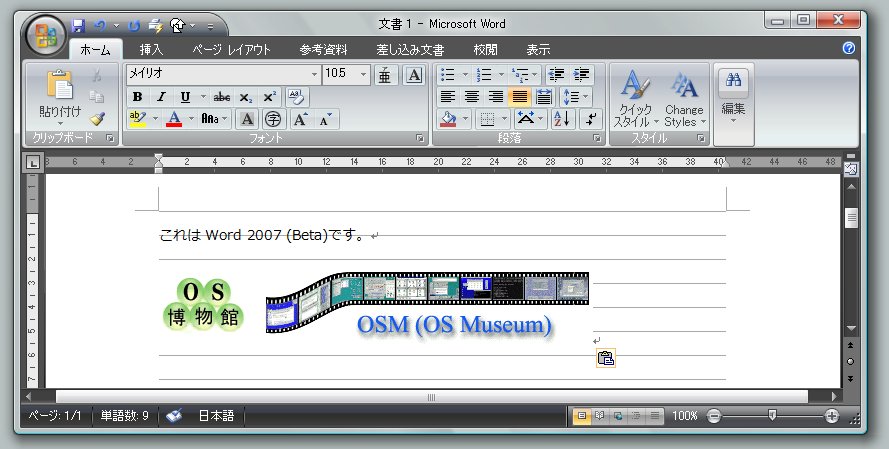Click the quick print icon
889x449 pixels.
[x=155, y=26]
